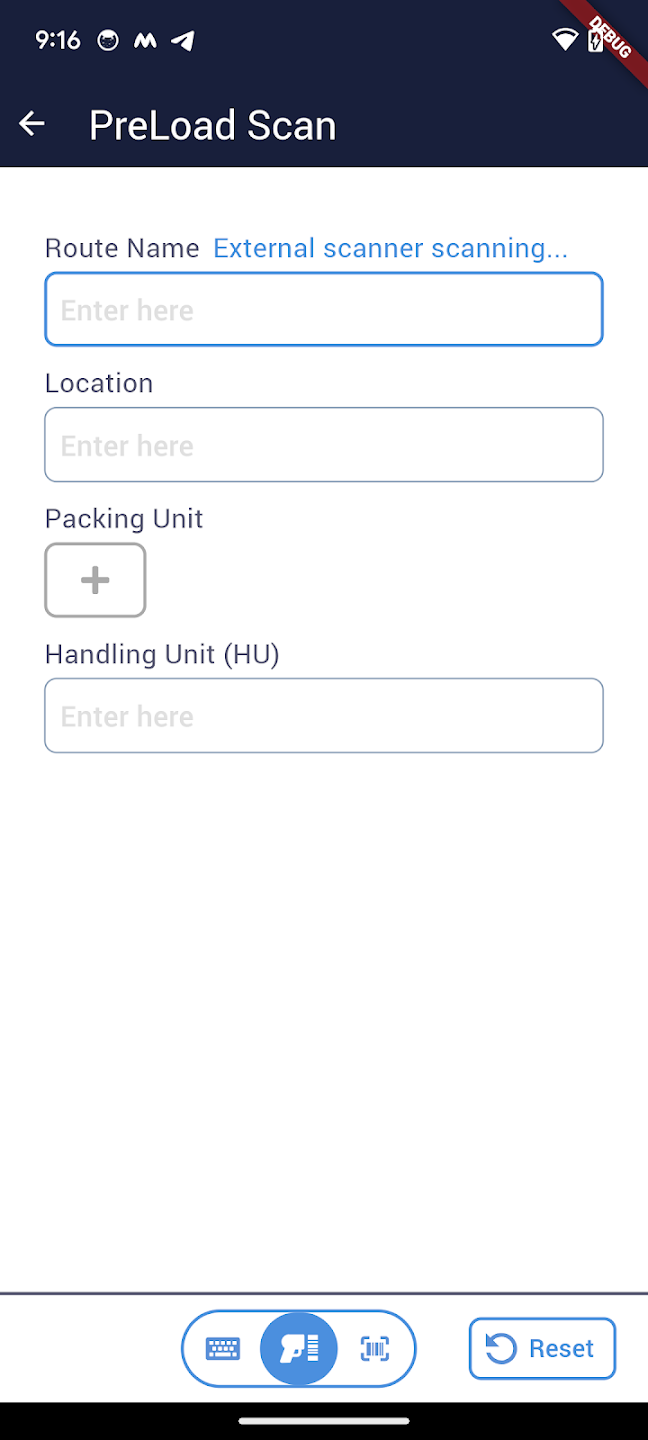This screenshot has height=1440, width=648.
Task: Select keyboard input mode in scanner toolbar
Action: pos(222,1348)
